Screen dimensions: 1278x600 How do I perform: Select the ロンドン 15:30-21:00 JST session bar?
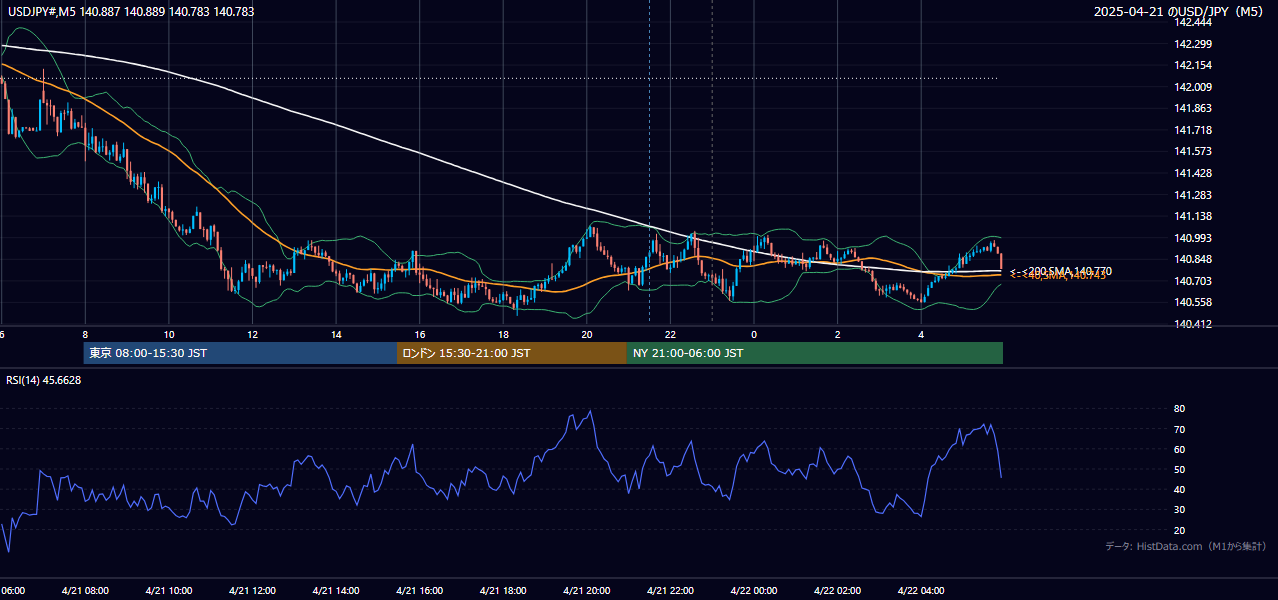512,353
